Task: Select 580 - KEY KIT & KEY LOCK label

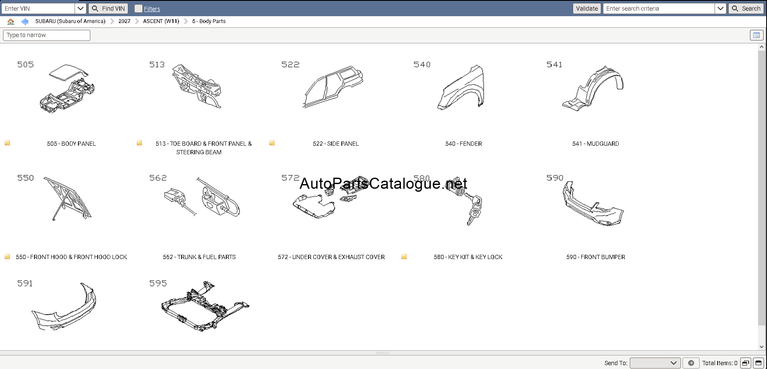Action: pyautogui.click(x=468, y=257)
